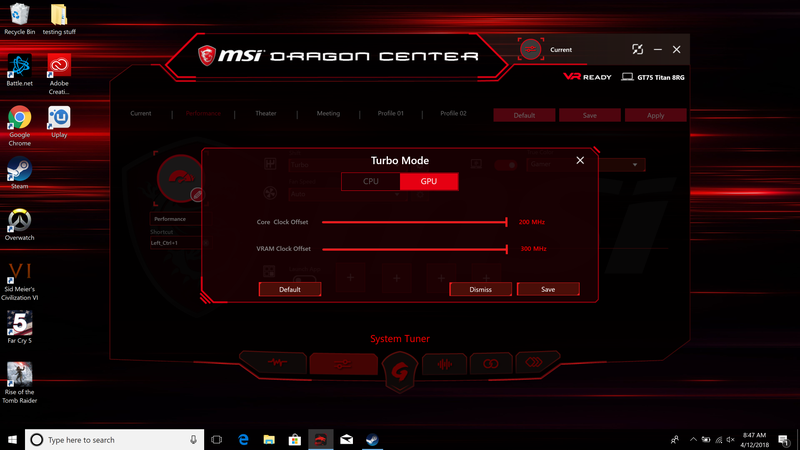Open the triple chevron arrows tab
The image size is (800, 450).
click(x=534, y=362)
